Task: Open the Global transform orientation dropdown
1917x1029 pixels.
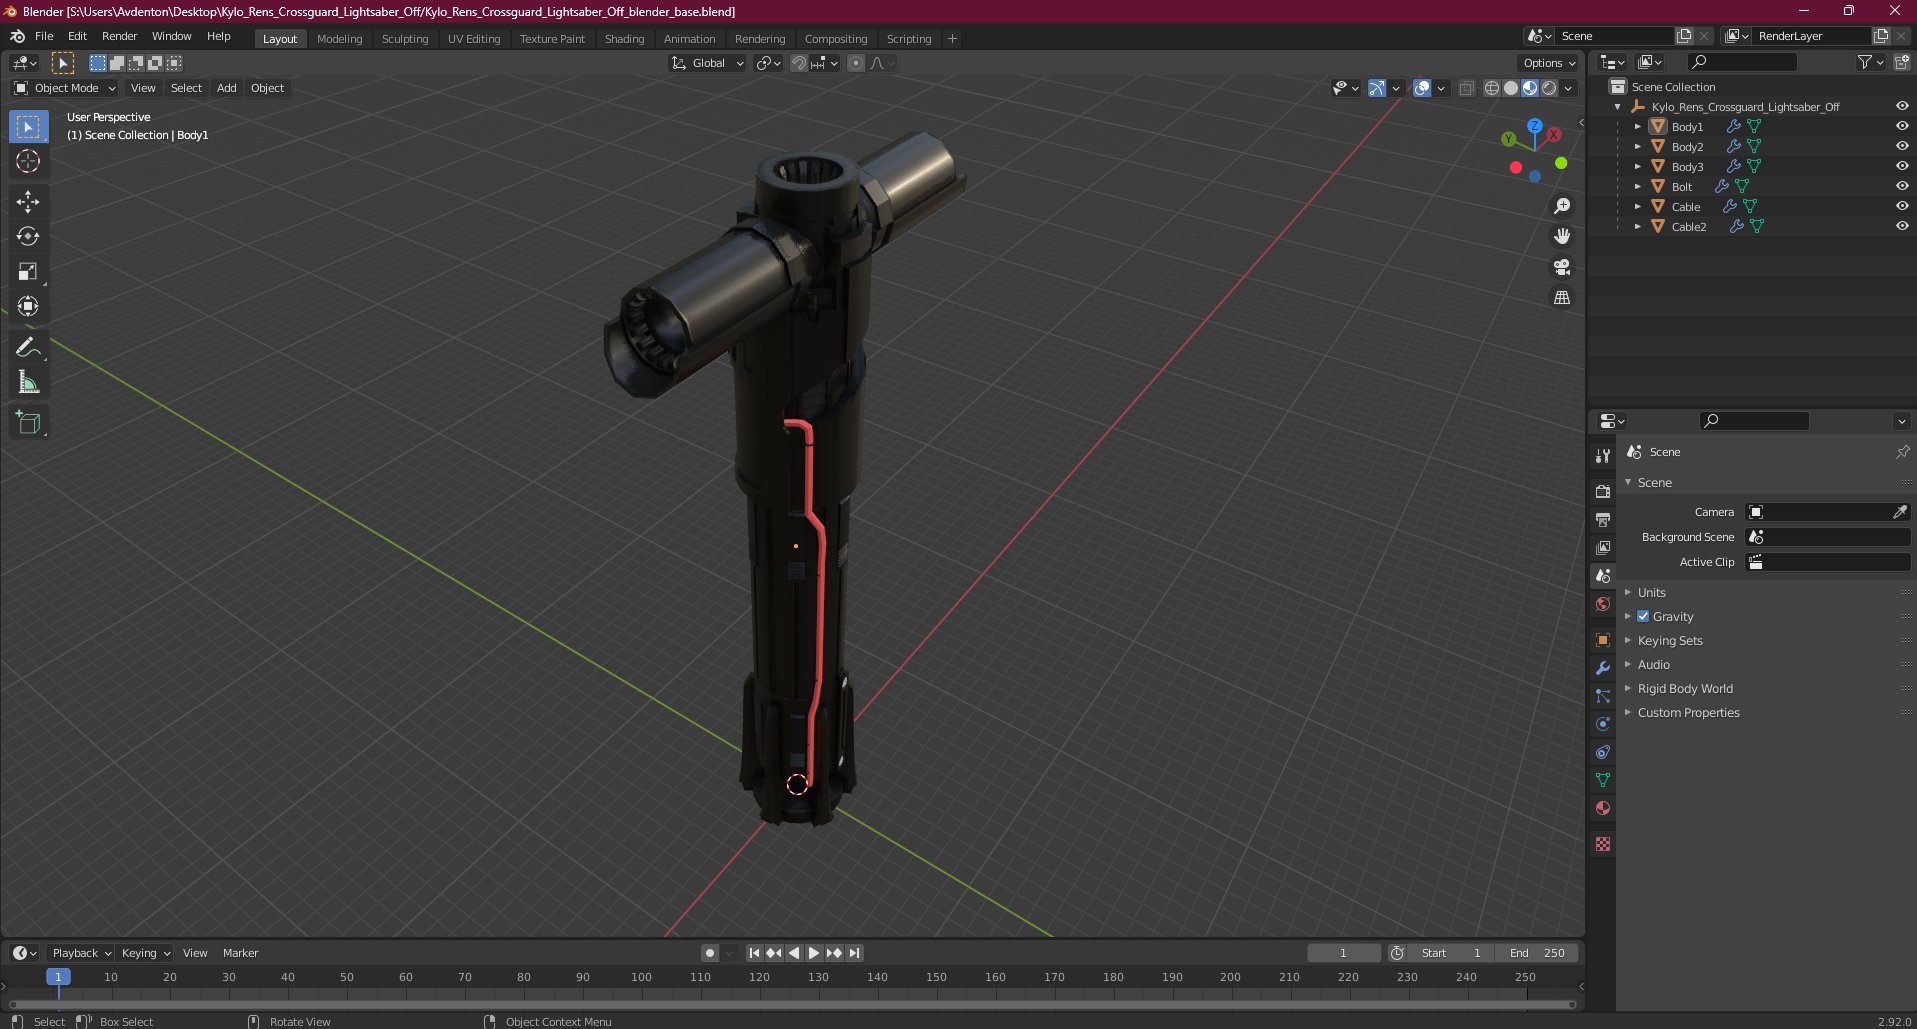Action: [x=707, y=63]
